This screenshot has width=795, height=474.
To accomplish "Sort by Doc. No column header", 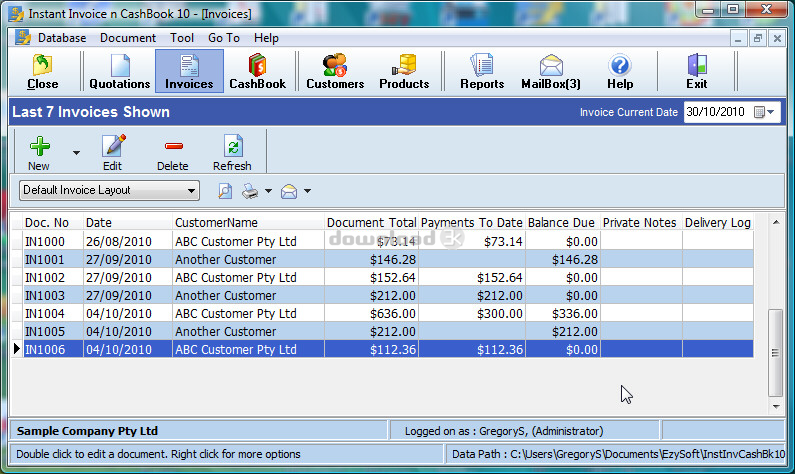I will pyautogui.click(x=53, y=223).
